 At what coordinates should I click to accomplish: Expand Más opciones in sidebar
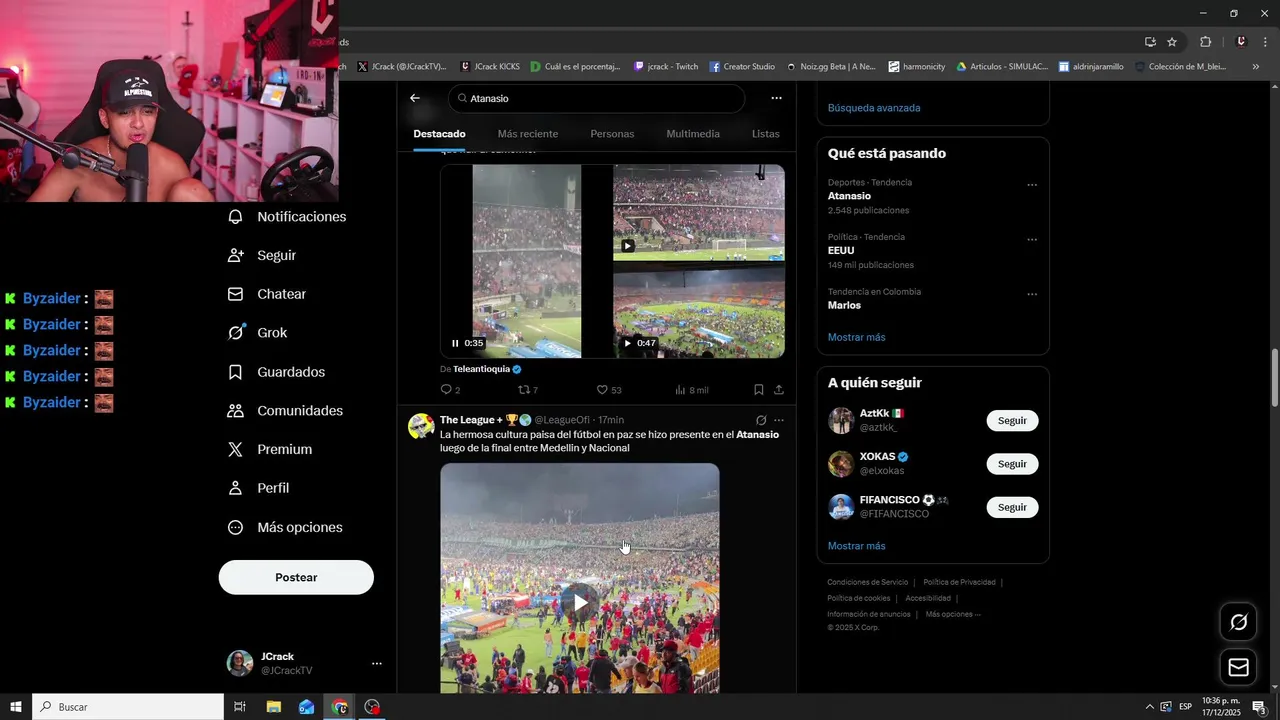[x=285, y=527]
